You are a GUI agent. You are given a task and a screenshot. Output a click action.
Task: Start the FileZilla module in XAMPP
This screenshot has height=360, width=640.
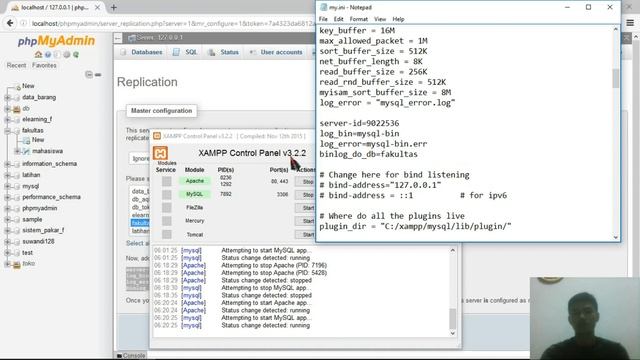(306, 208)
